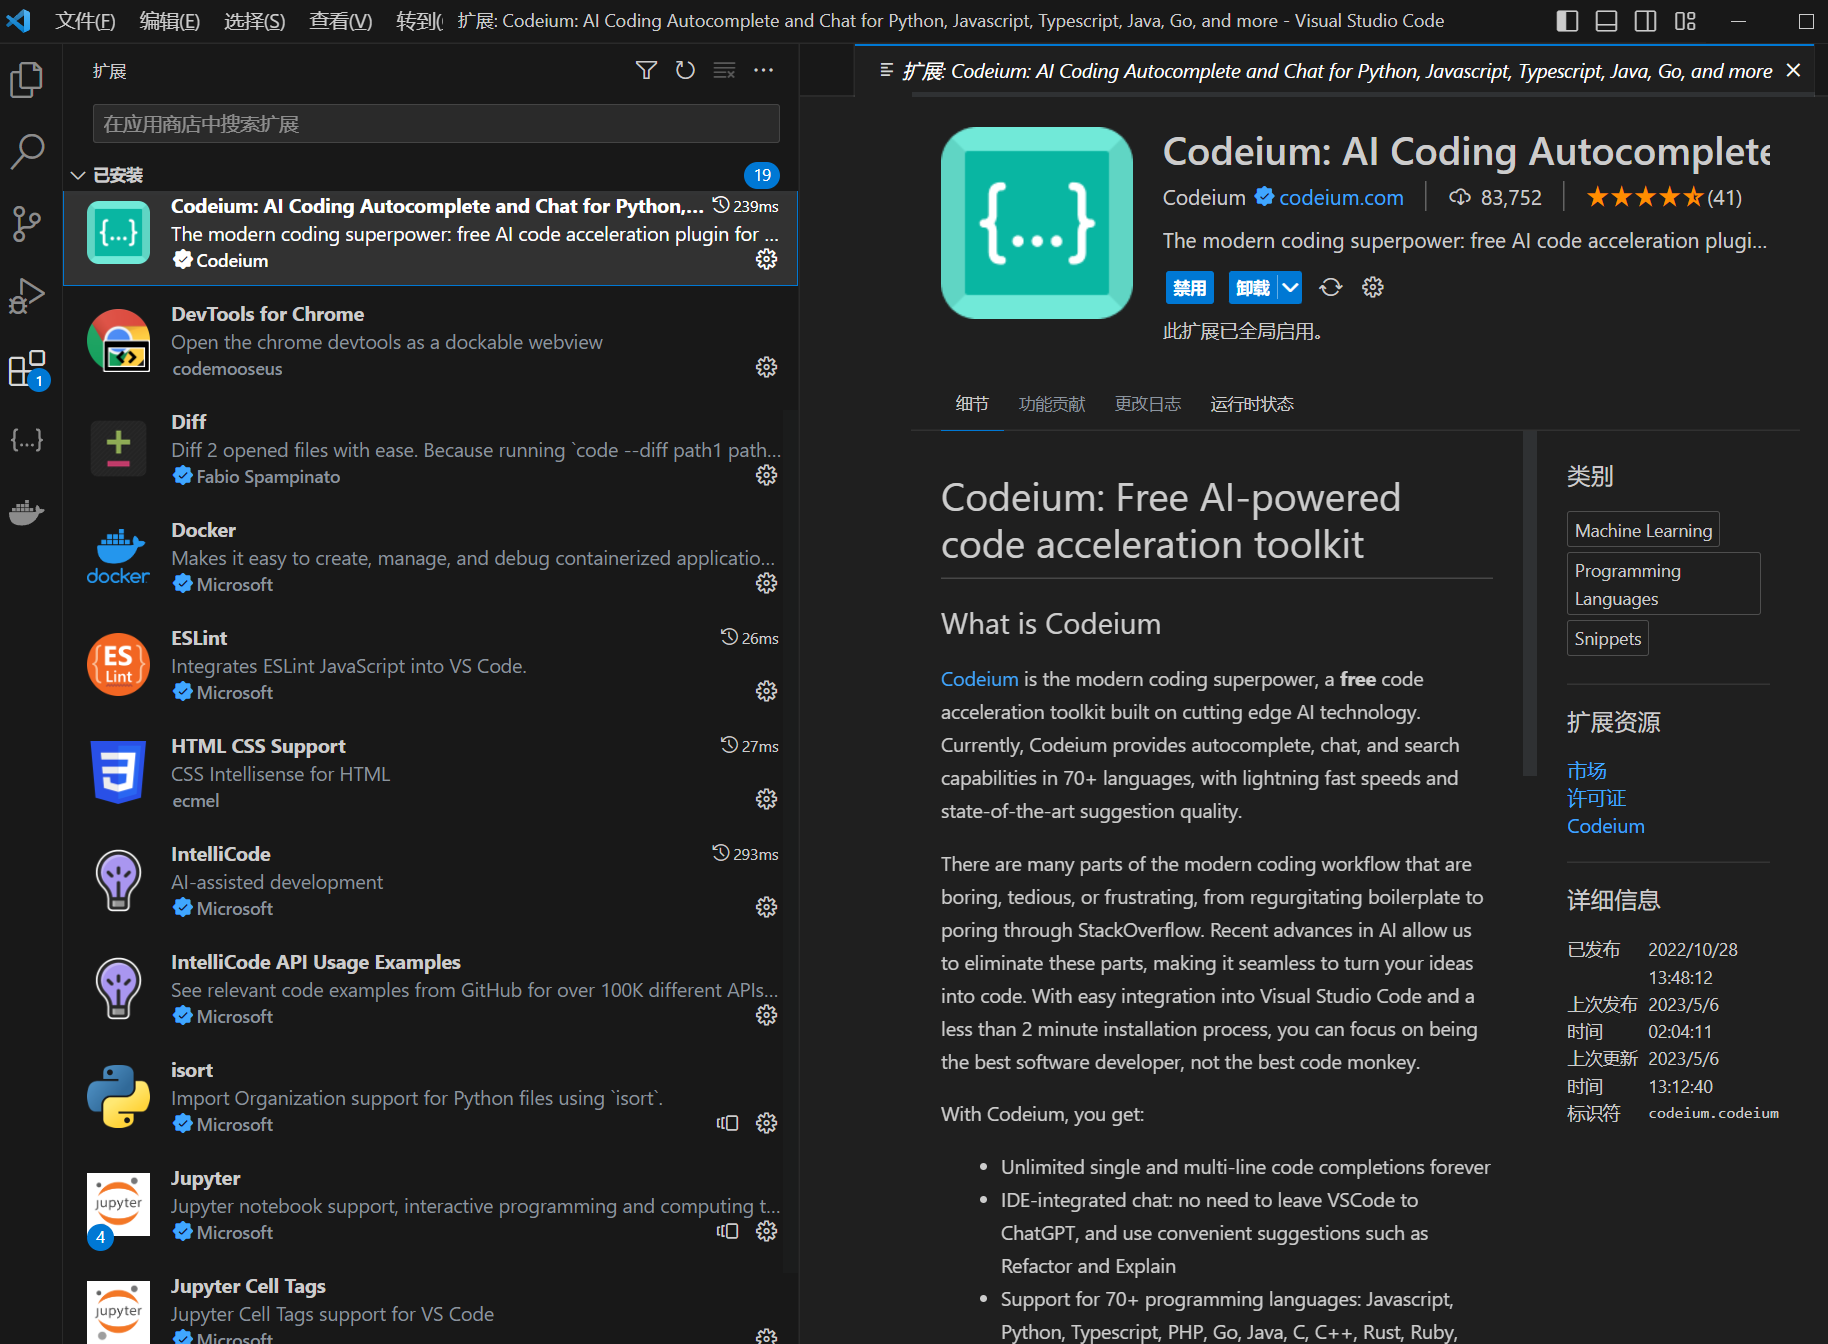This screenshot has width=1828, height=1344.
Task: Click the Codeium link in description paragraph
Action: [979, 679]
